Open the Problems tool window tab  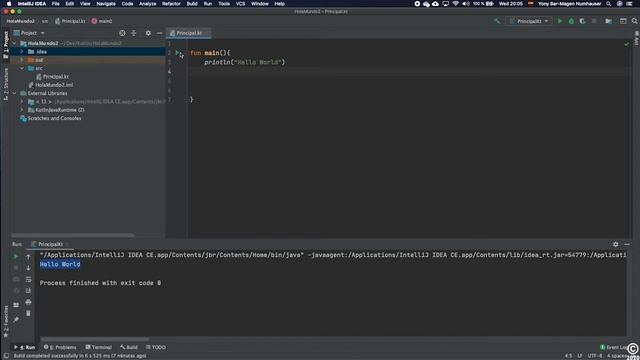pos(60,347)
